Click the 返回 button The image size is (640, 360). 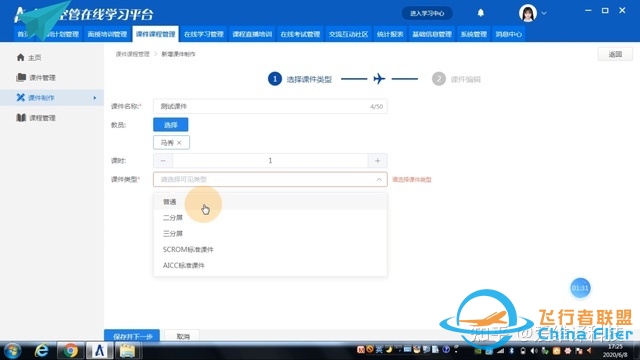615,54
